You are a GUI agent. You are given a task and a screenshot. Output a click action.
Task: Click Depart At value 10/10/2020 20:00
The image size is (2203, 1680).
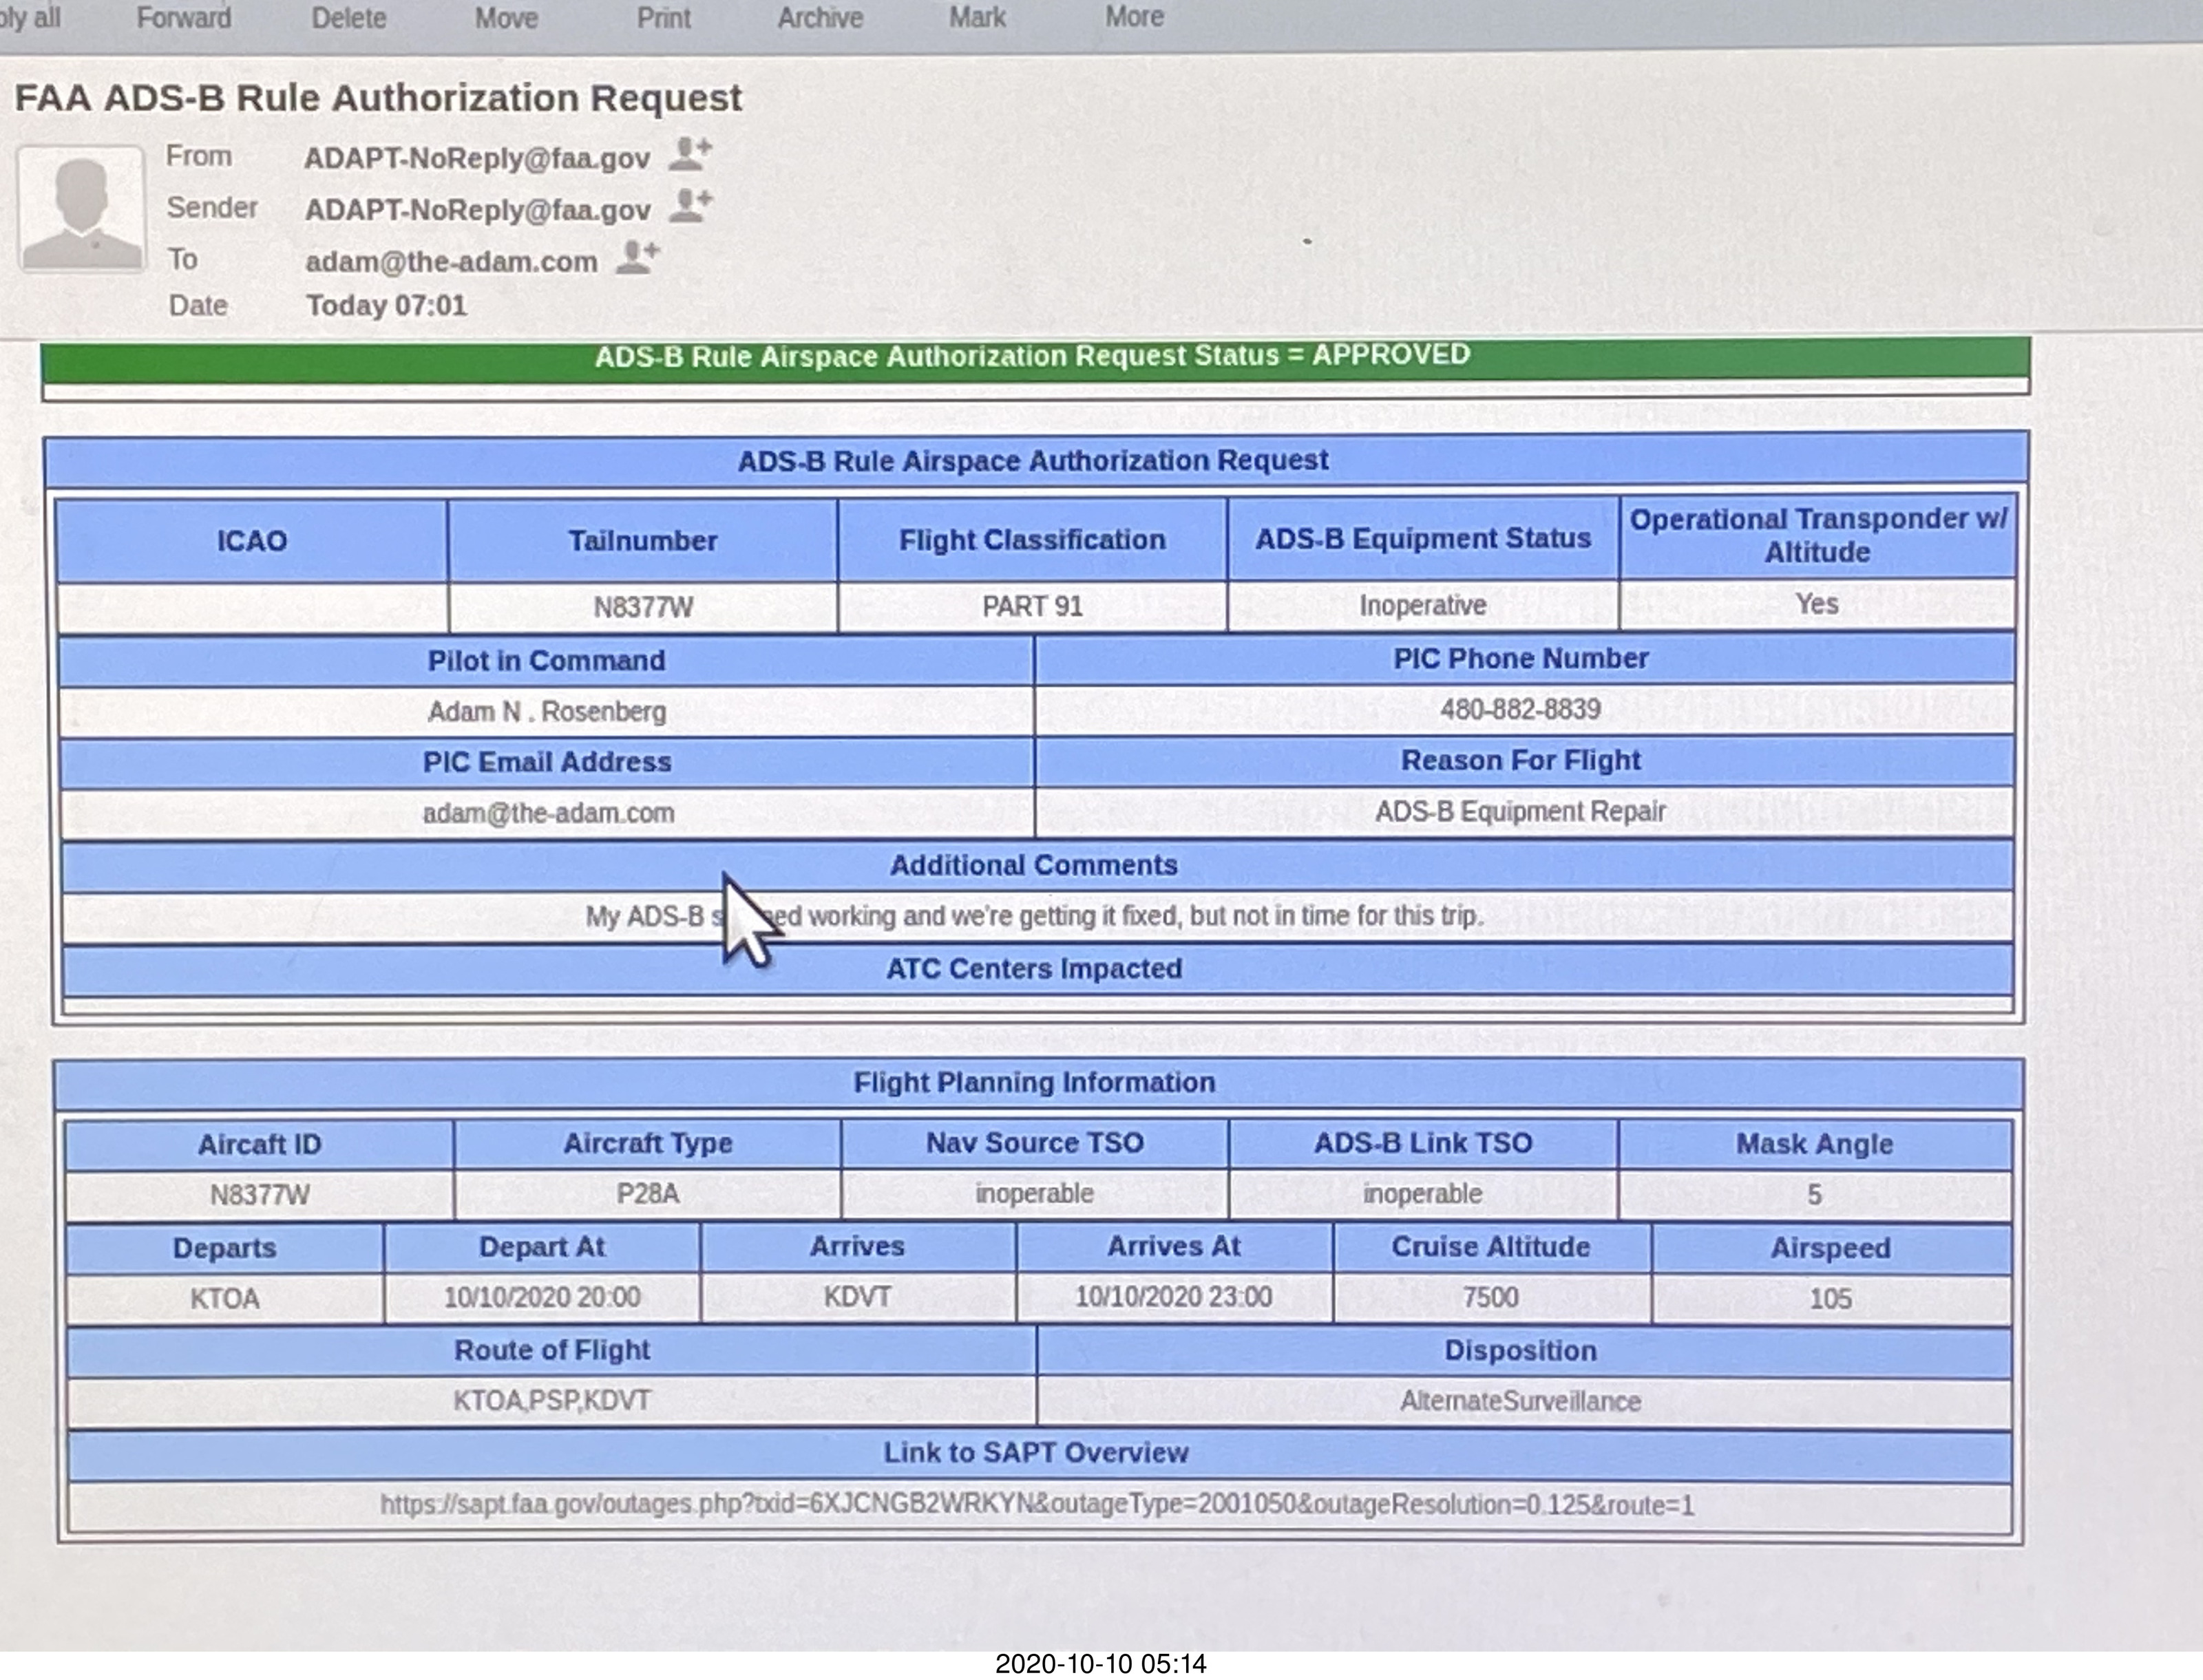click(x=542, y=1298)
